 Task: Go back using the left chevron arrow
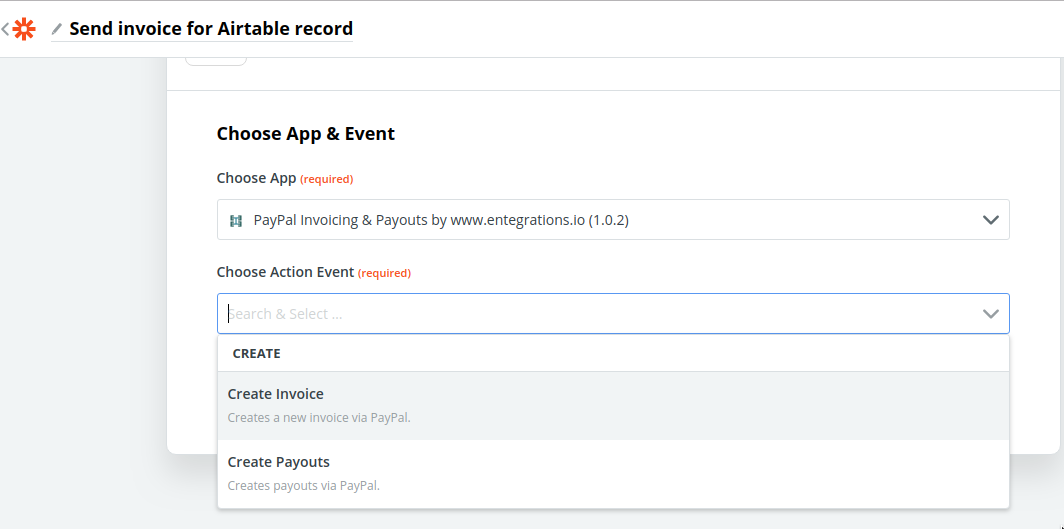pyautogui.click(x=5, y=29)
